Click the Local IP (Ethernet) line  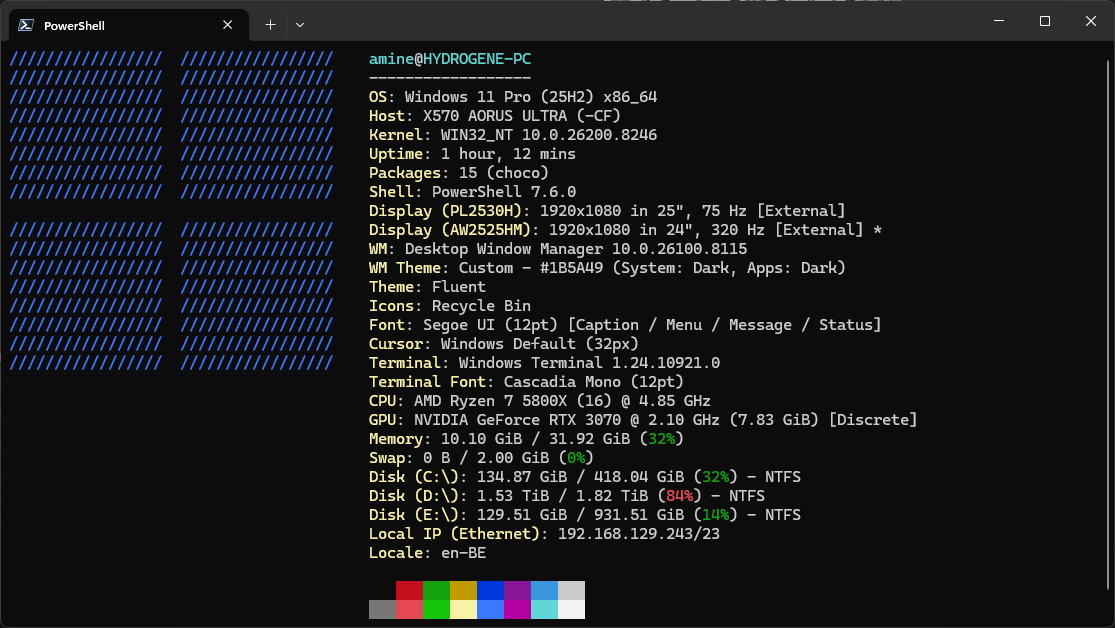coord(545,534)
